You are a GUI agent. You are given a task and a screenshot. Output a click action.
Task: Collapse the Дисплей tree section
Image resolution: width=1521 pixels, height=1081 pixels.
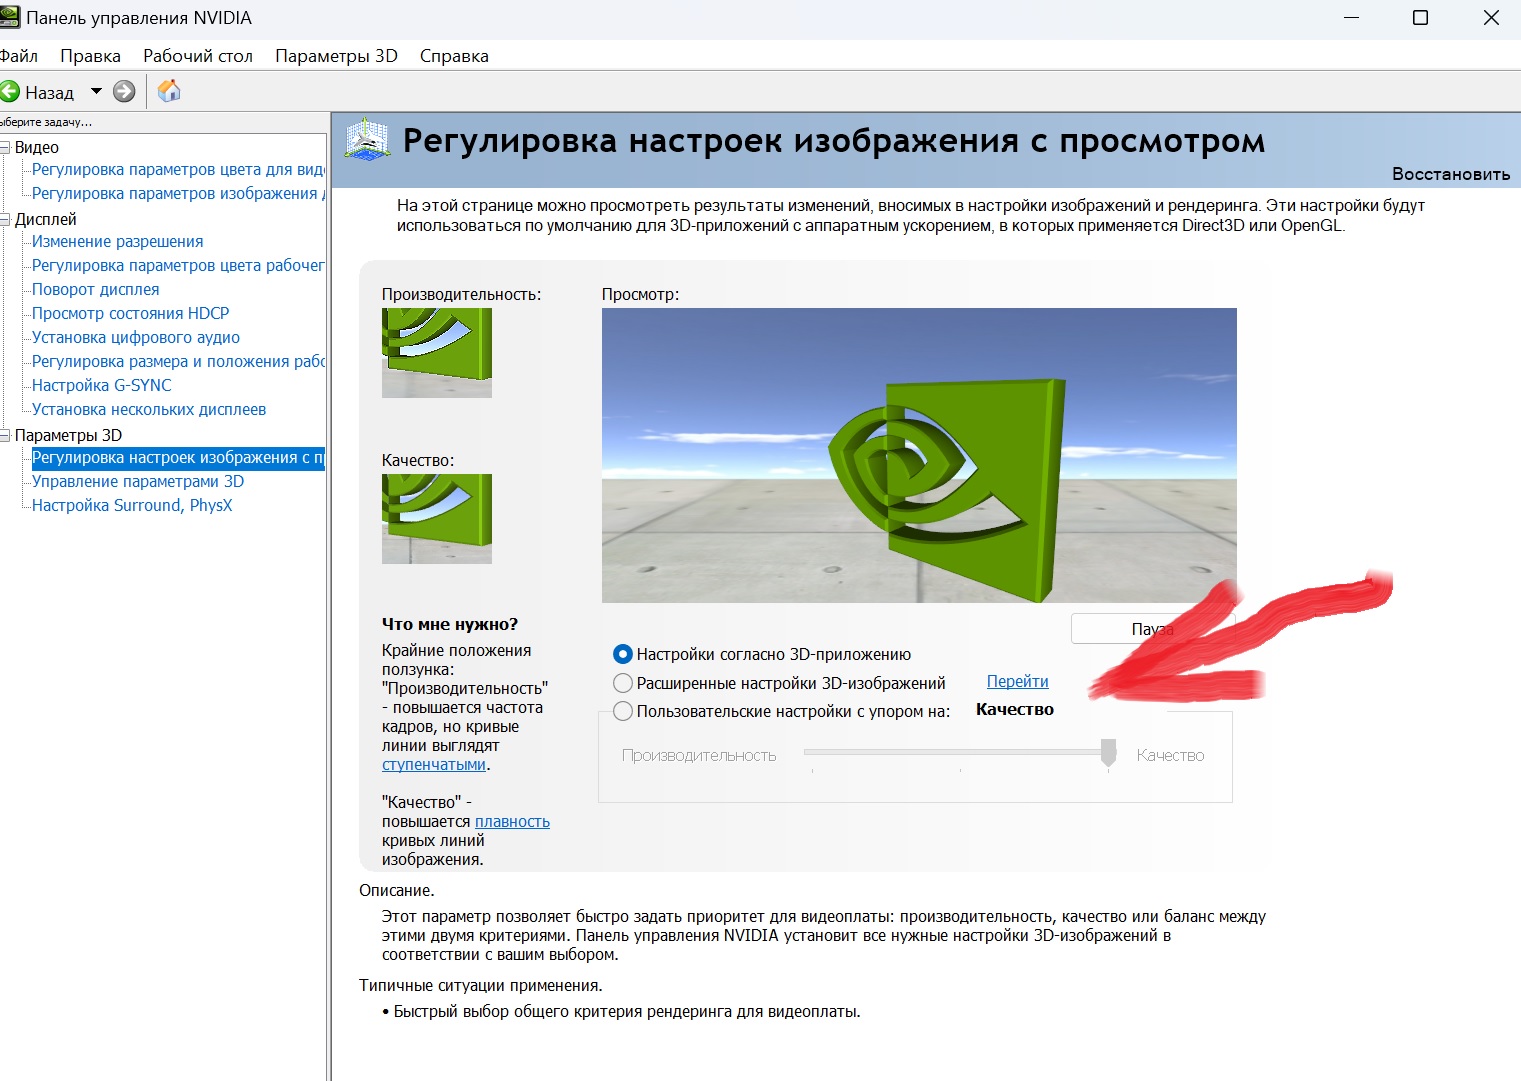(5, 219)
